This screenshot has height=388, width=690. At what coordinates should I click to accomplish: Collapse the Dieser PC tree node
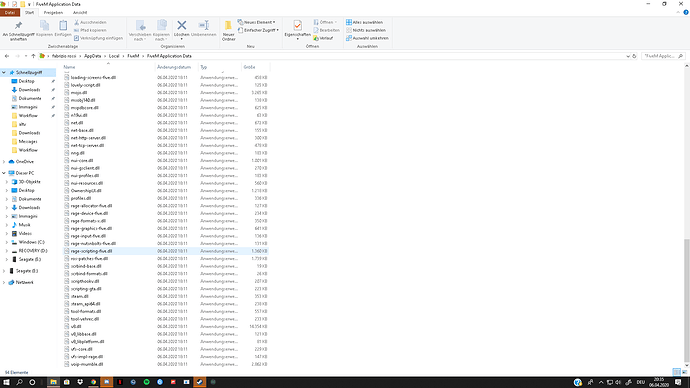click(x=4, y=173)
